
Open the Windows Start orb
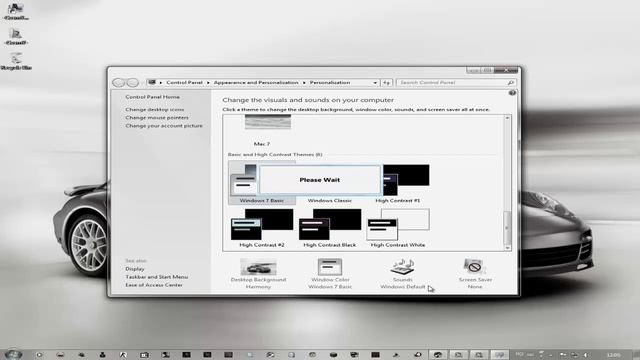[13, 354]
